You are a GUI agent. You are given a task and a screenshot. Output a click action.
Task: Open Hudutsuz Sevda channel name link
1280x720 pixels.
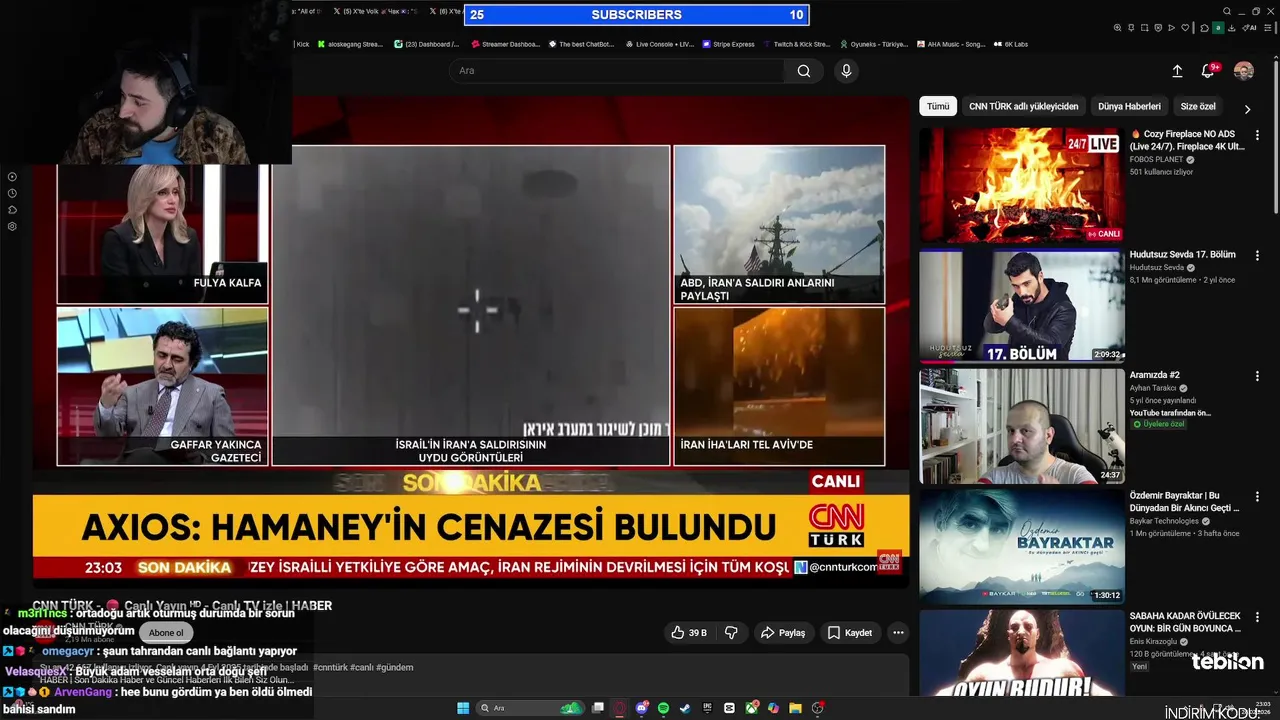point(1157,268)
